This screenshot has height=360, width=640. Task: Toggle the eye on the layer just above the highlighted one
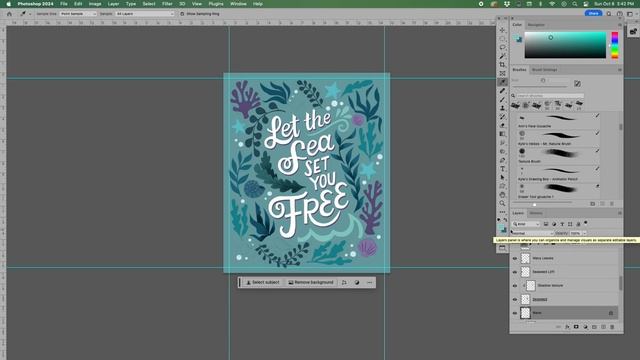(515, 300)
